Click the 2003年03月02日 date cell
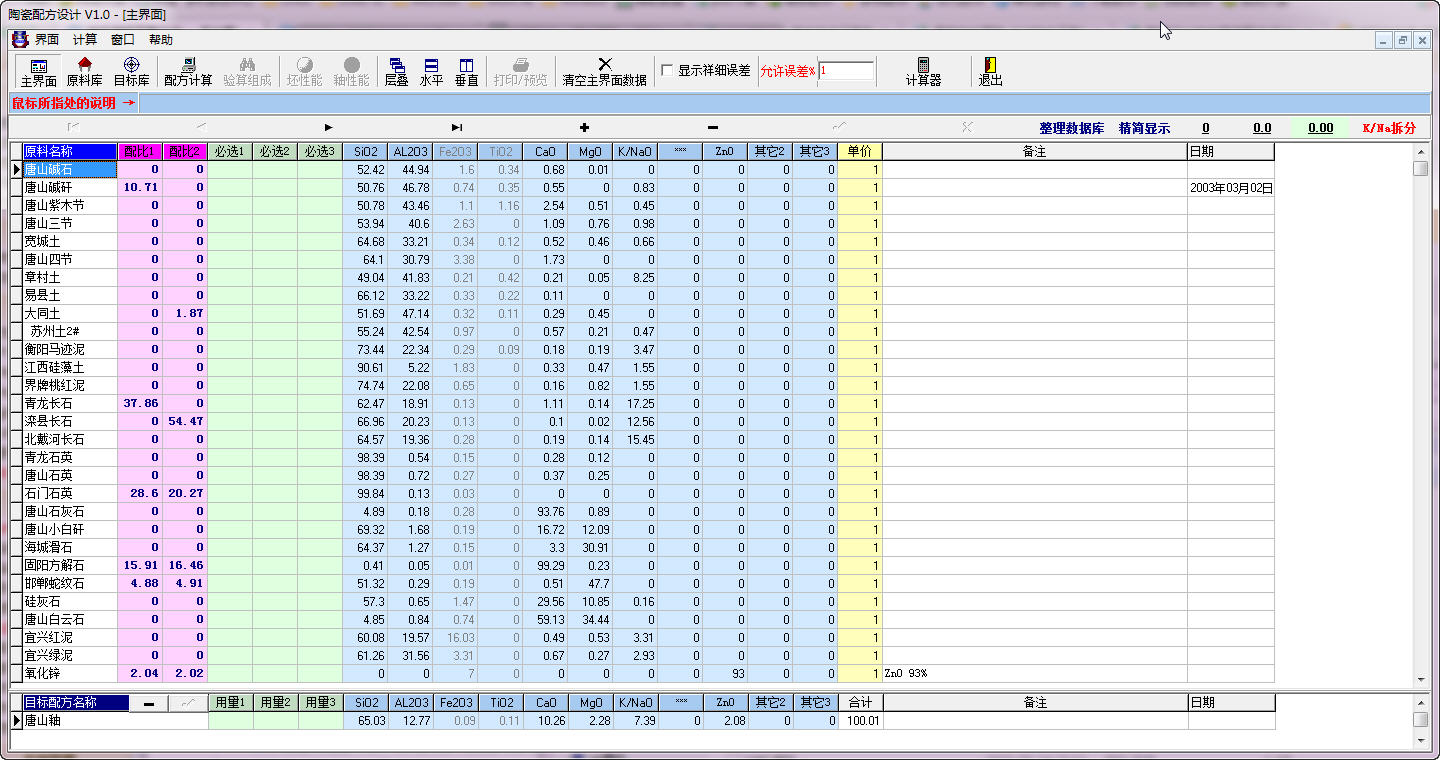 1231,188
